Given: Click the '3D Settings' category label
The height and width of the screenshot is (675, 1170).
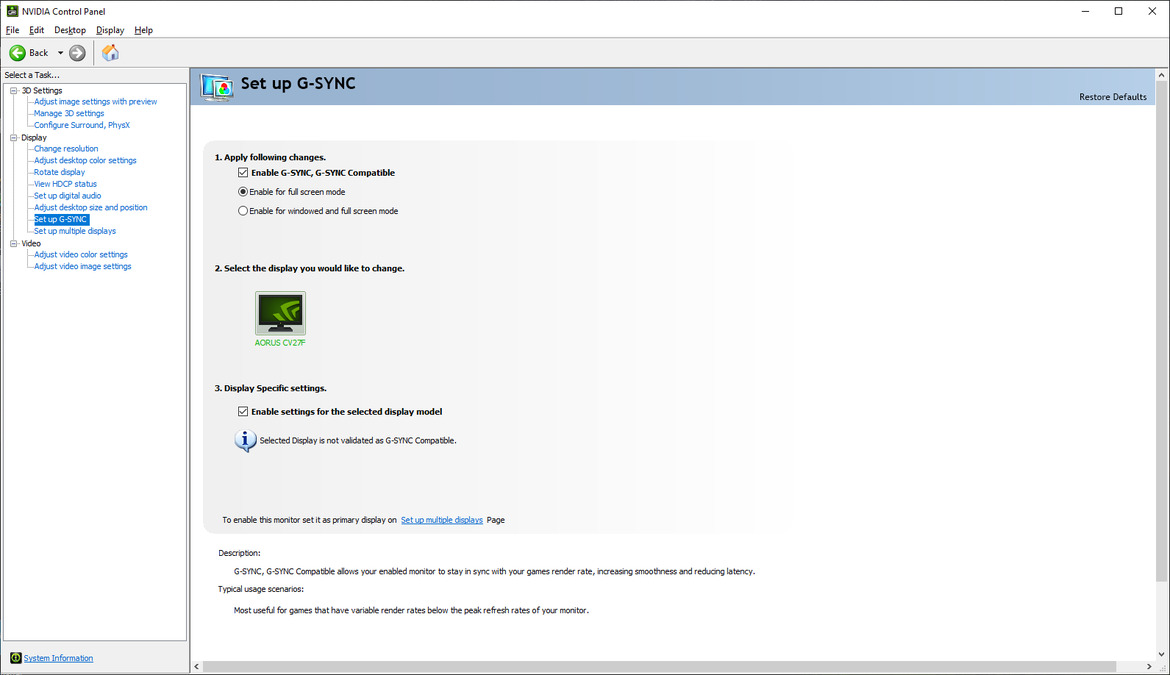Looking at the screenshot, I should (x=42, y=90).
